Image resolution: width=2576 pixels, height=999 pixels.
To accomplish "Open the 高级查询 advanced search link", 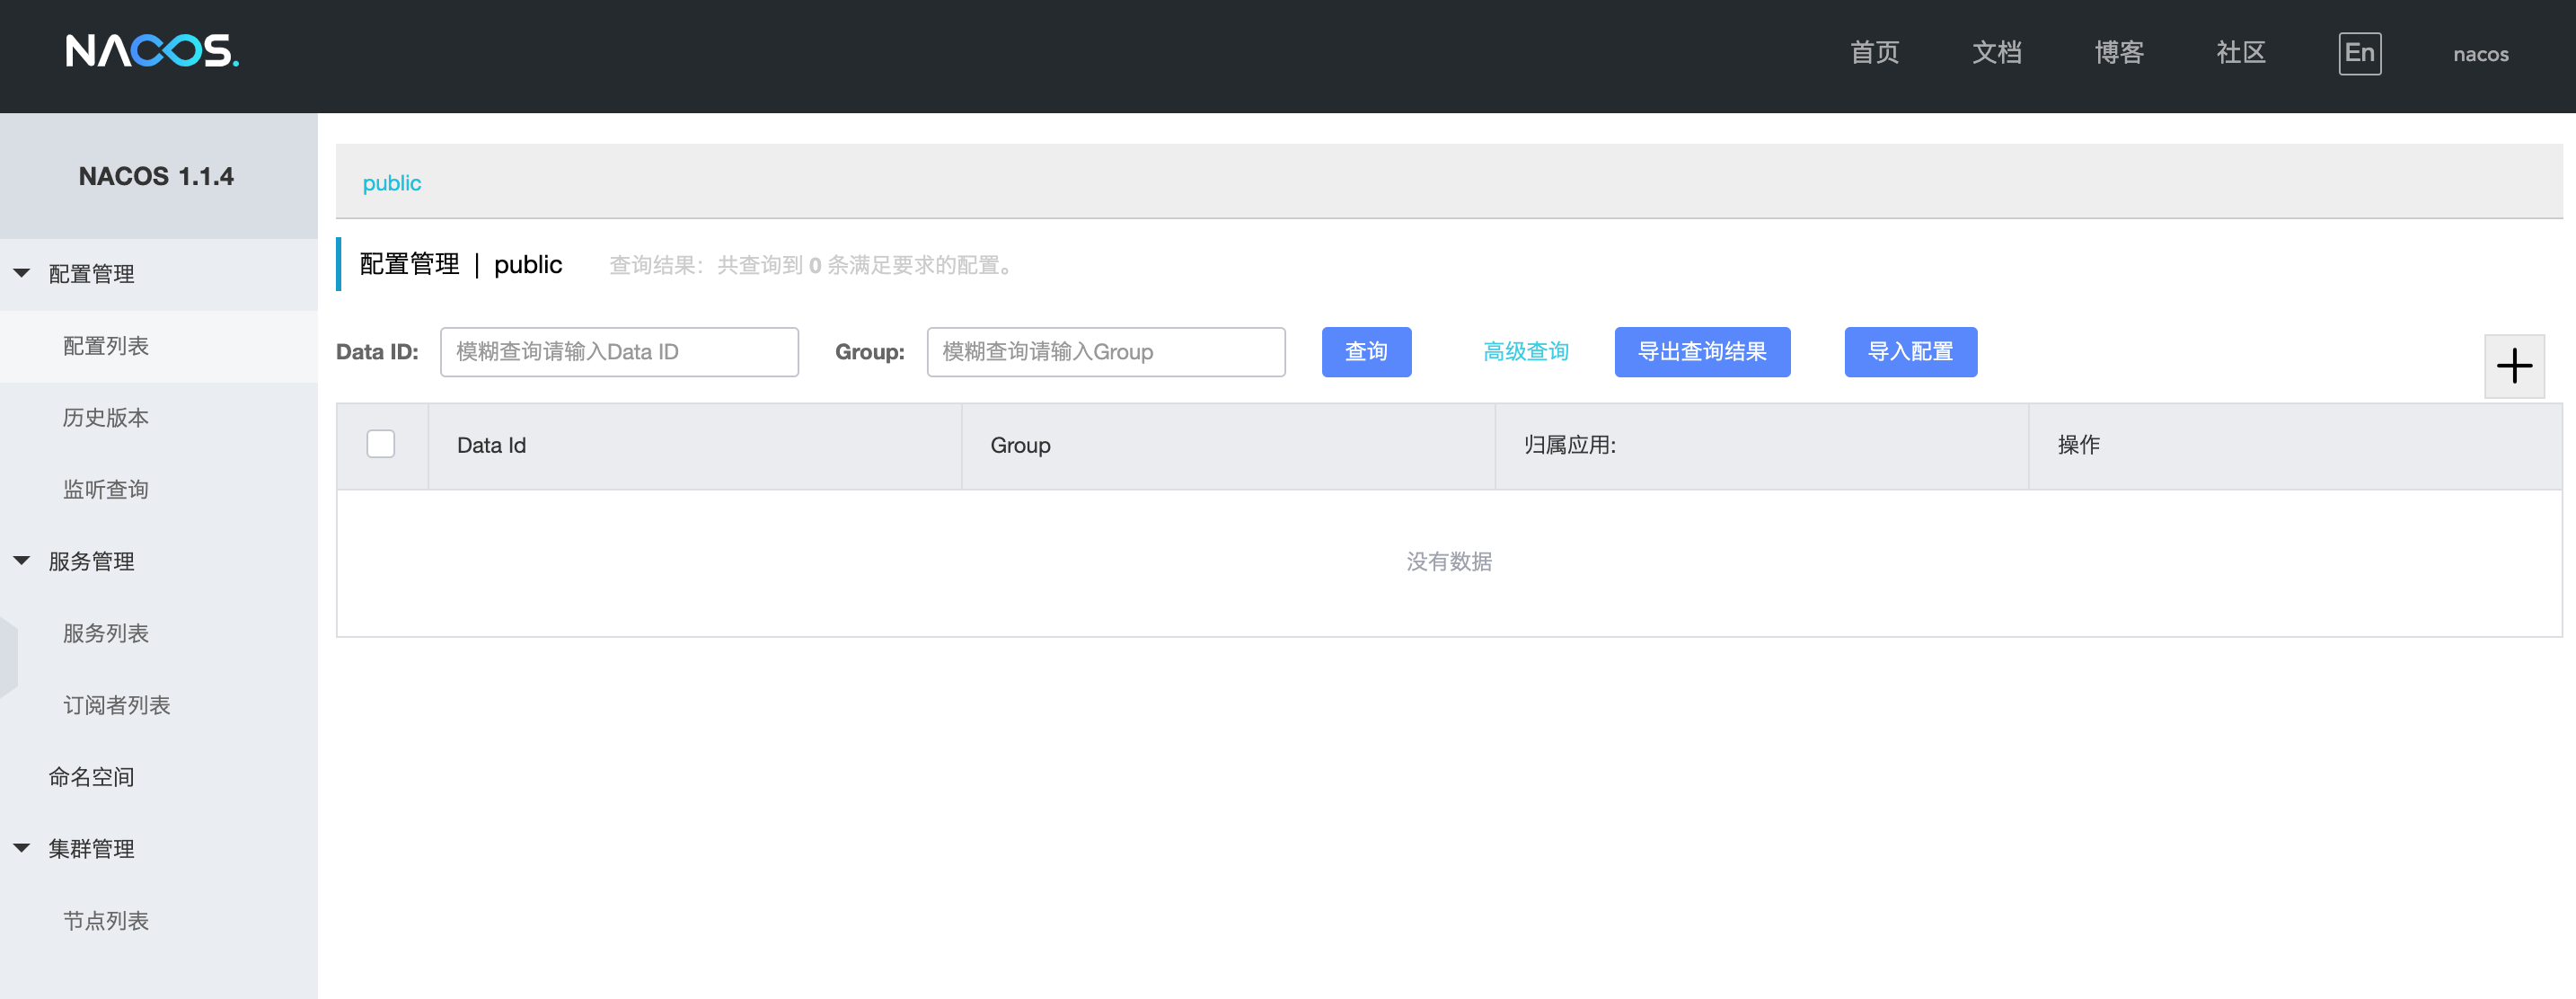I will click(x=1525, y=352).
